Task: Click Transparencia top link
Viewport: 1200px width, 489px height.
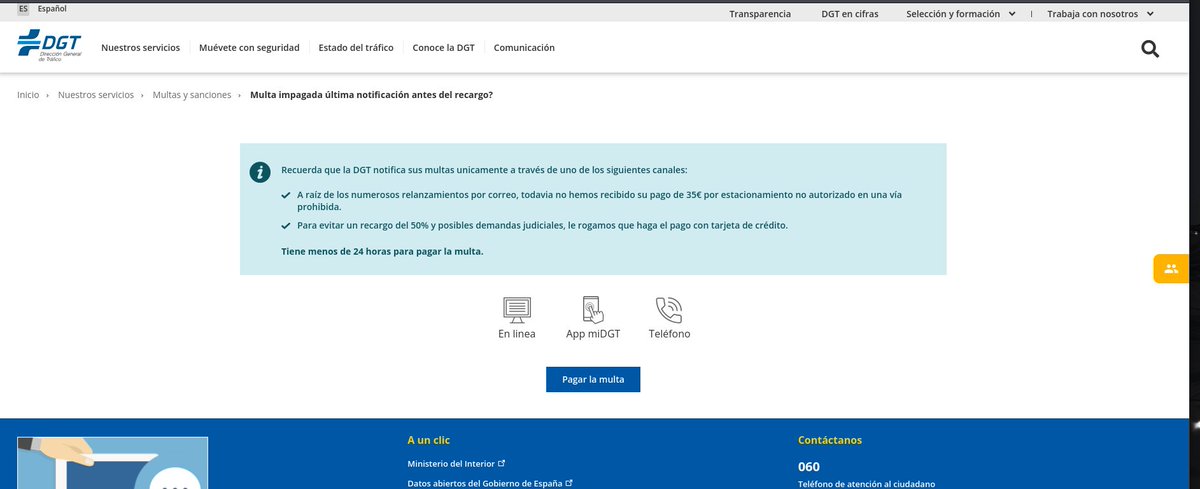Action: click(x=760, y=14)
